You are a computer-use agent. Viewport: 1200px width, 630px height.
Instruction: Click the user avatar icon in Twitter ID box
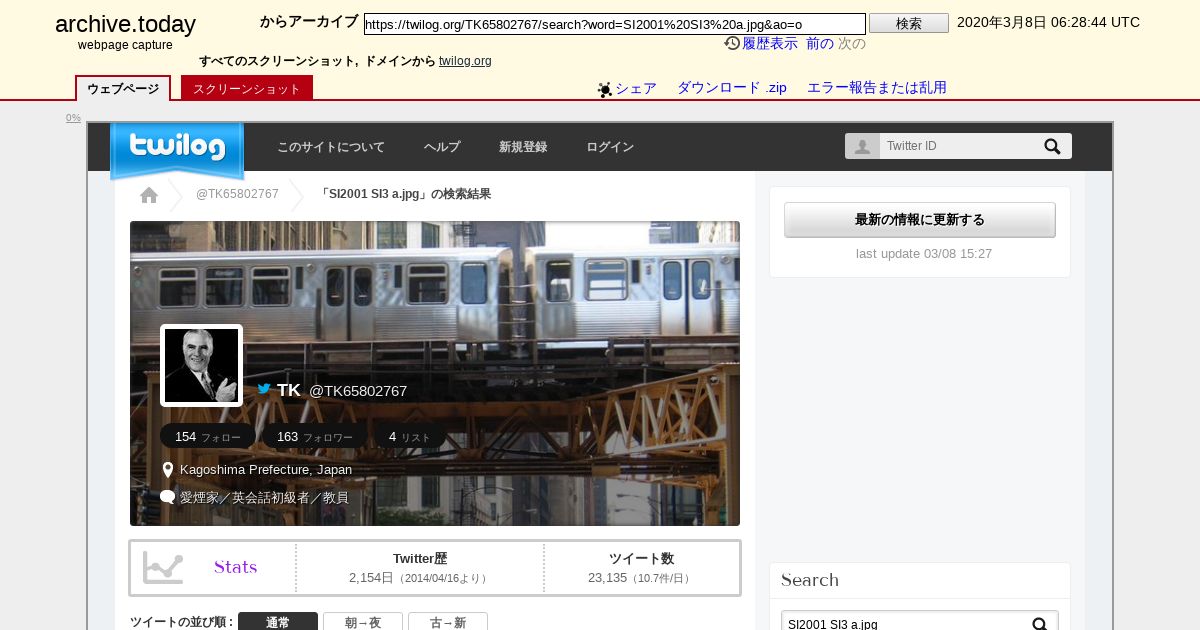[862, 146]
